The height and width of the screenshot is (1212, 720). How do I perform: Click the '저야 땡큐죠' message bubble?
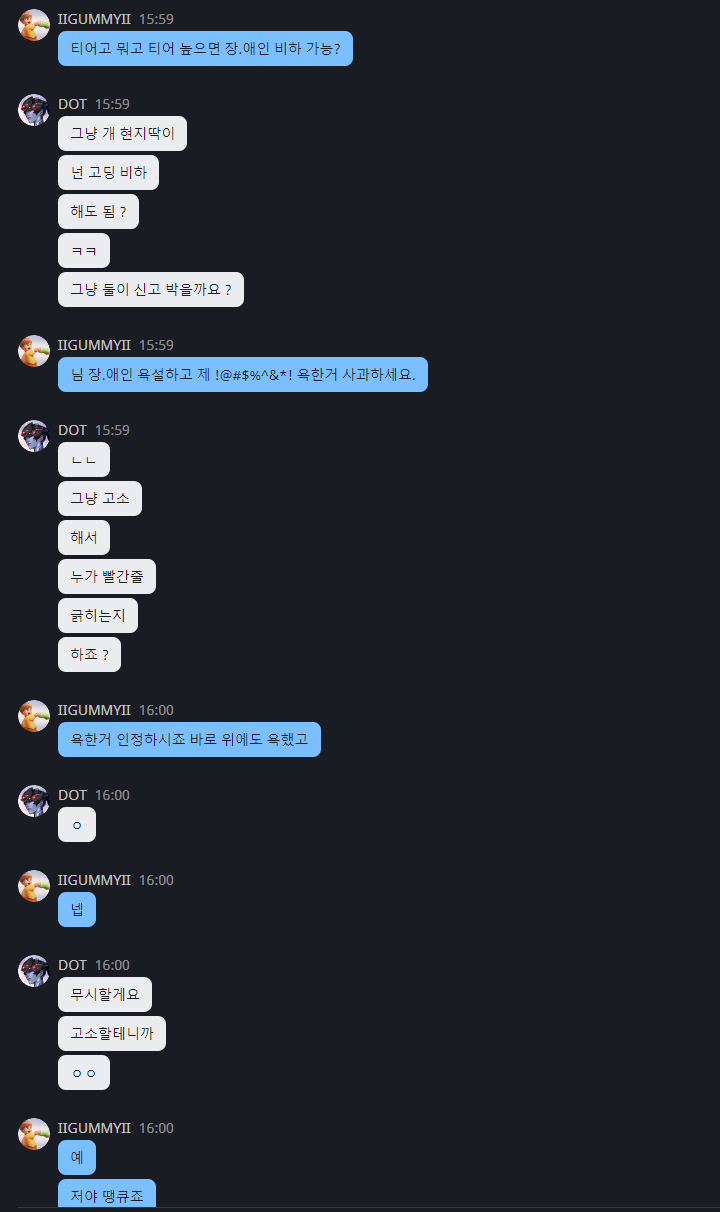coord(107,1195)
